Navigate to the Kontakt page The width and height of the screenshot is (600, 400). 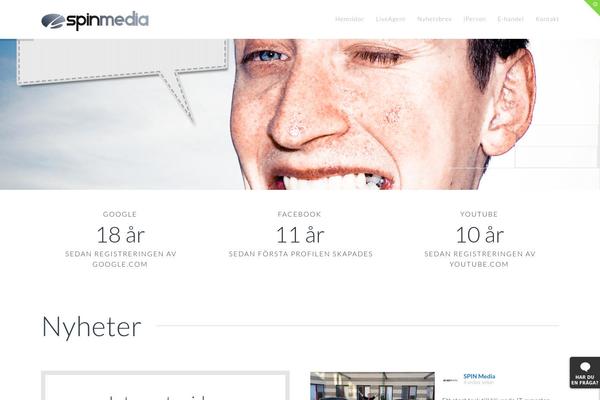[x=547, y=19]
